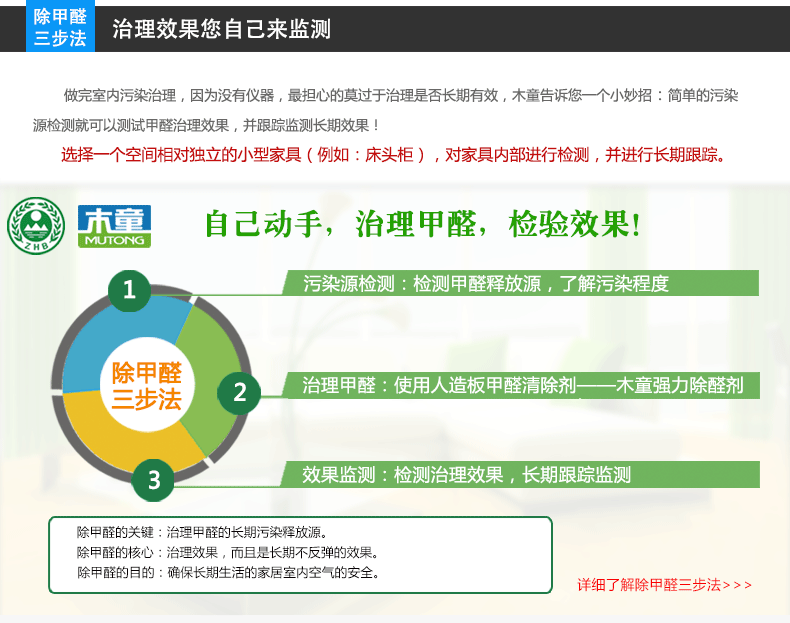Viewport: 790px width, 623px height.
Task: Click the line 除甲醛的关键：治理甲醛的长期污染释放源
Action: pos(203,532)
